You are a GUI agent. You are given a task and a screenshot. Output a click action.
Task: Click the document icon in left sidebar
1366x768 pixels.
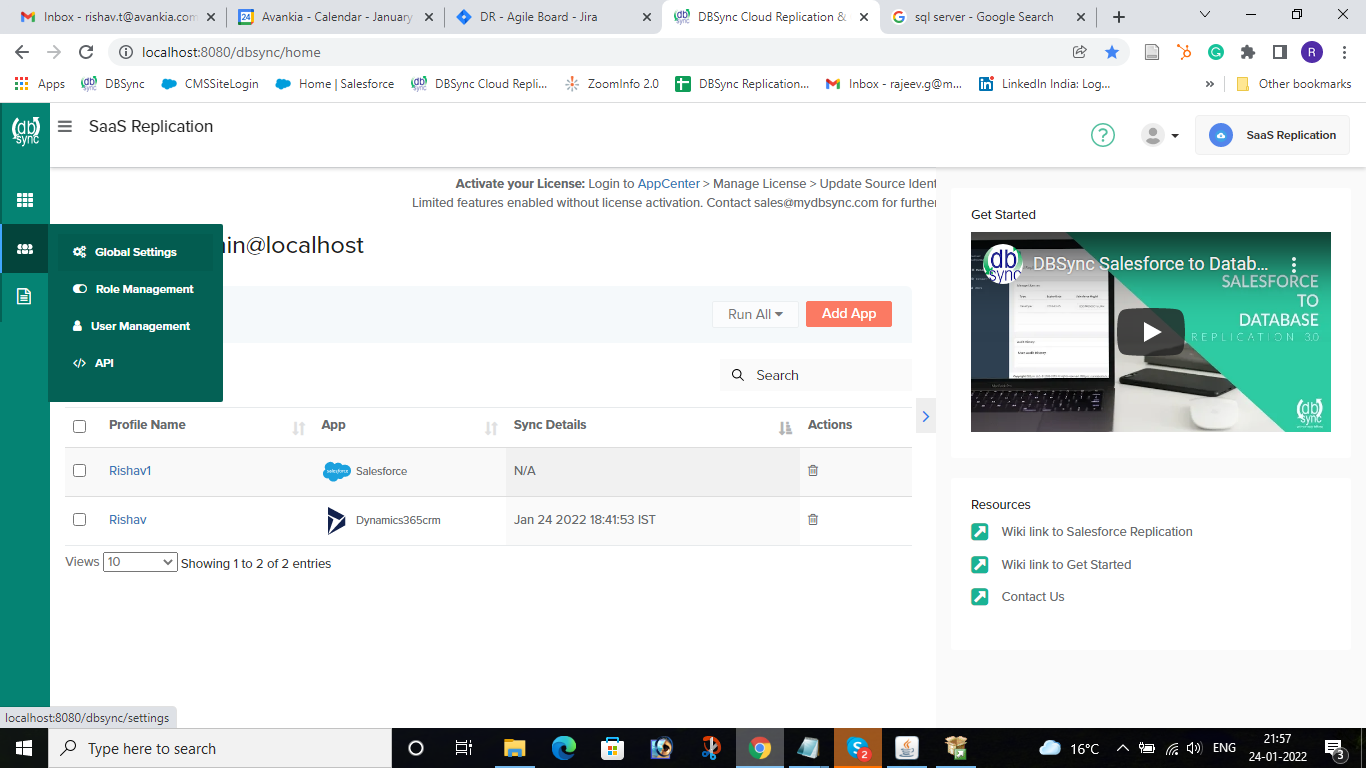pos(25,296)
